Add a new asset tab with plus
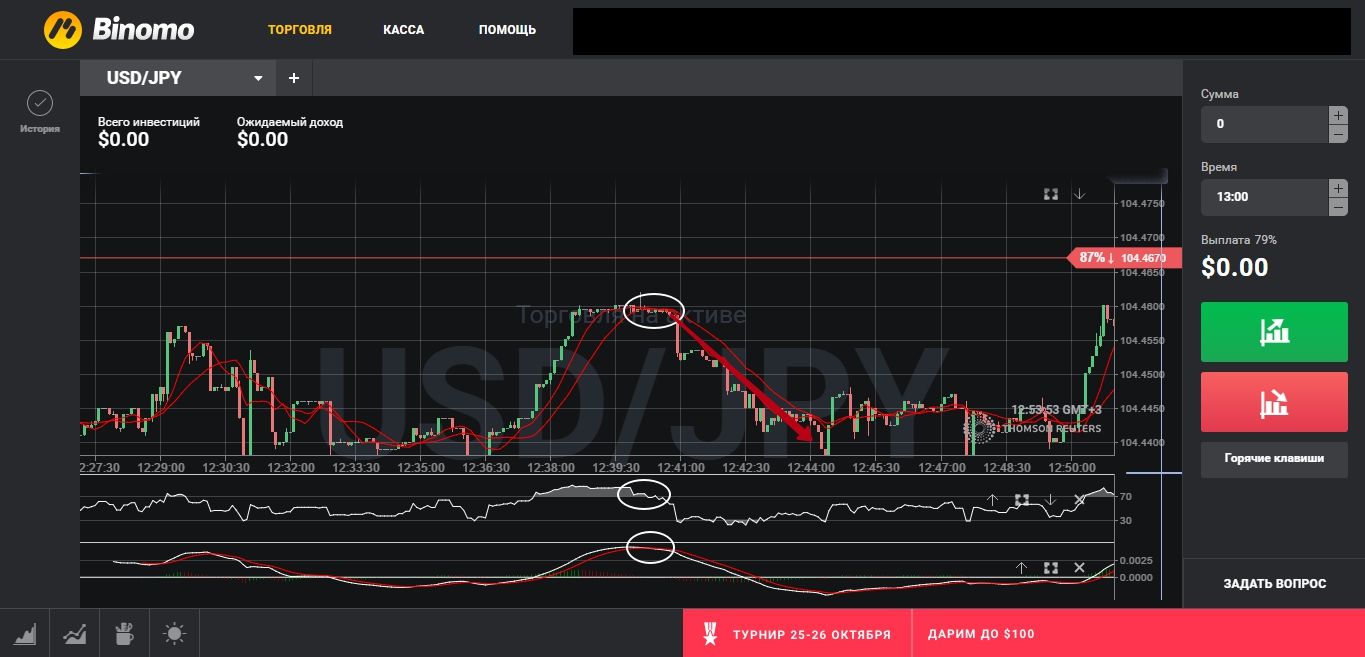The height and width of the screenshot is (657, 1365). click(294, 78)
